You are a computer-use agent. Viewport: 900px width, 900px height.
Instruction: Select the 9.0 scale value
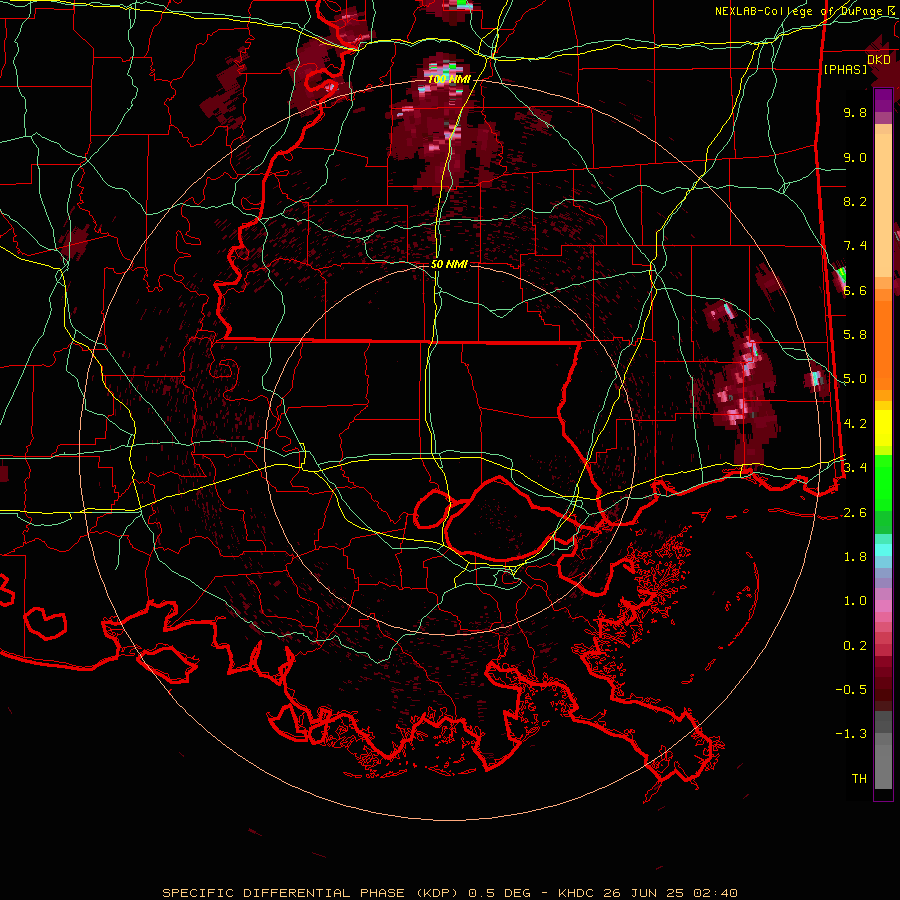pos(855,157)
